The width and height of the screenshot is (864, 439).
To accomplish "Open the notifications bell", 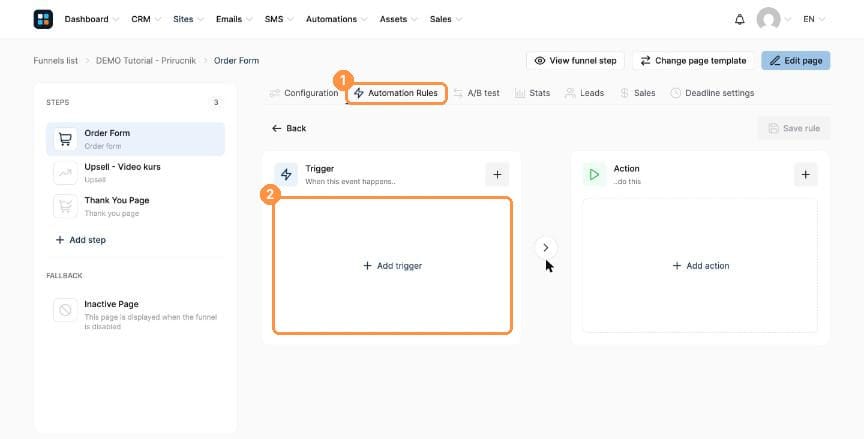I will [739, 19].
